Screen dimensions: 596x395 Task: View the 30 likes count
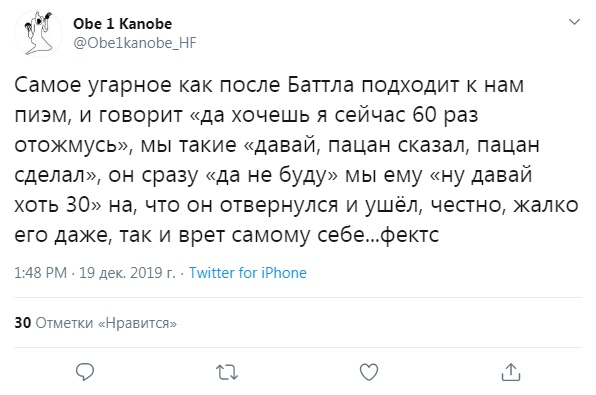[22, 323]
